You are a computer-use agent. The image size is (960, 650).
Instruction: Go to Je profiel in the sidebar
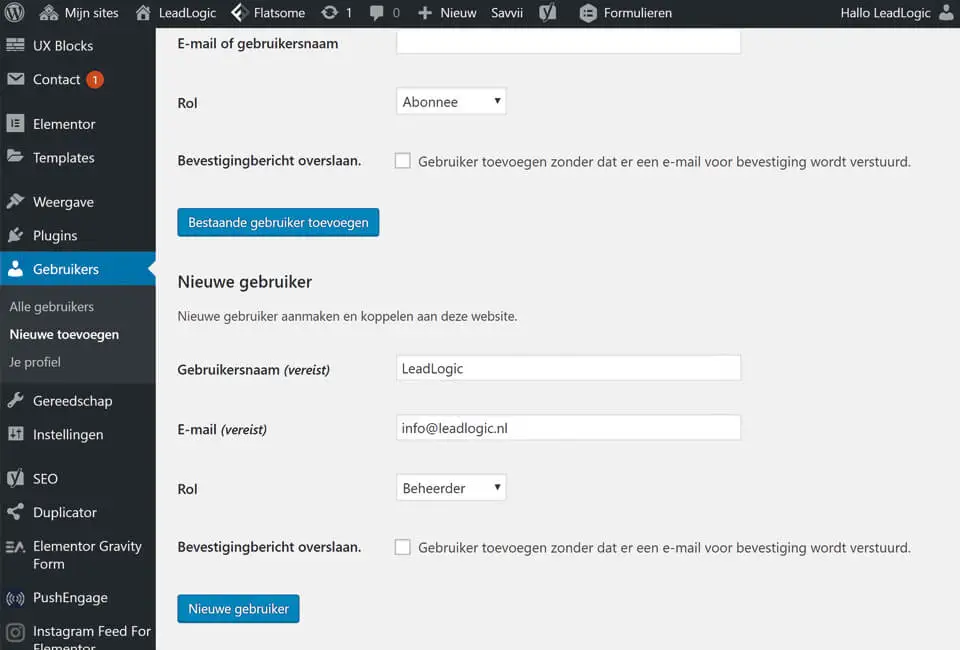click(x=35, y=362)
